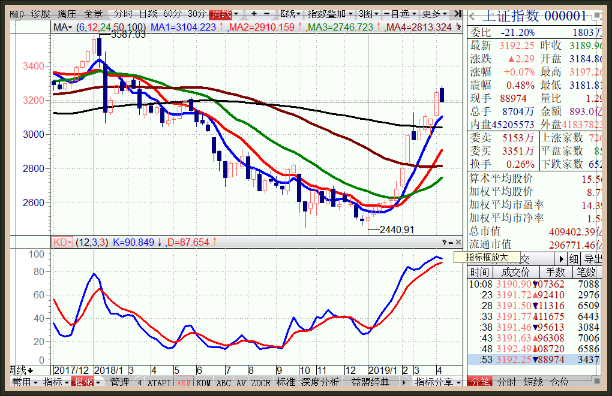Viewport: 612px width, 396px height.
Task: Switch to 60分 chart period
Action: 172,14
